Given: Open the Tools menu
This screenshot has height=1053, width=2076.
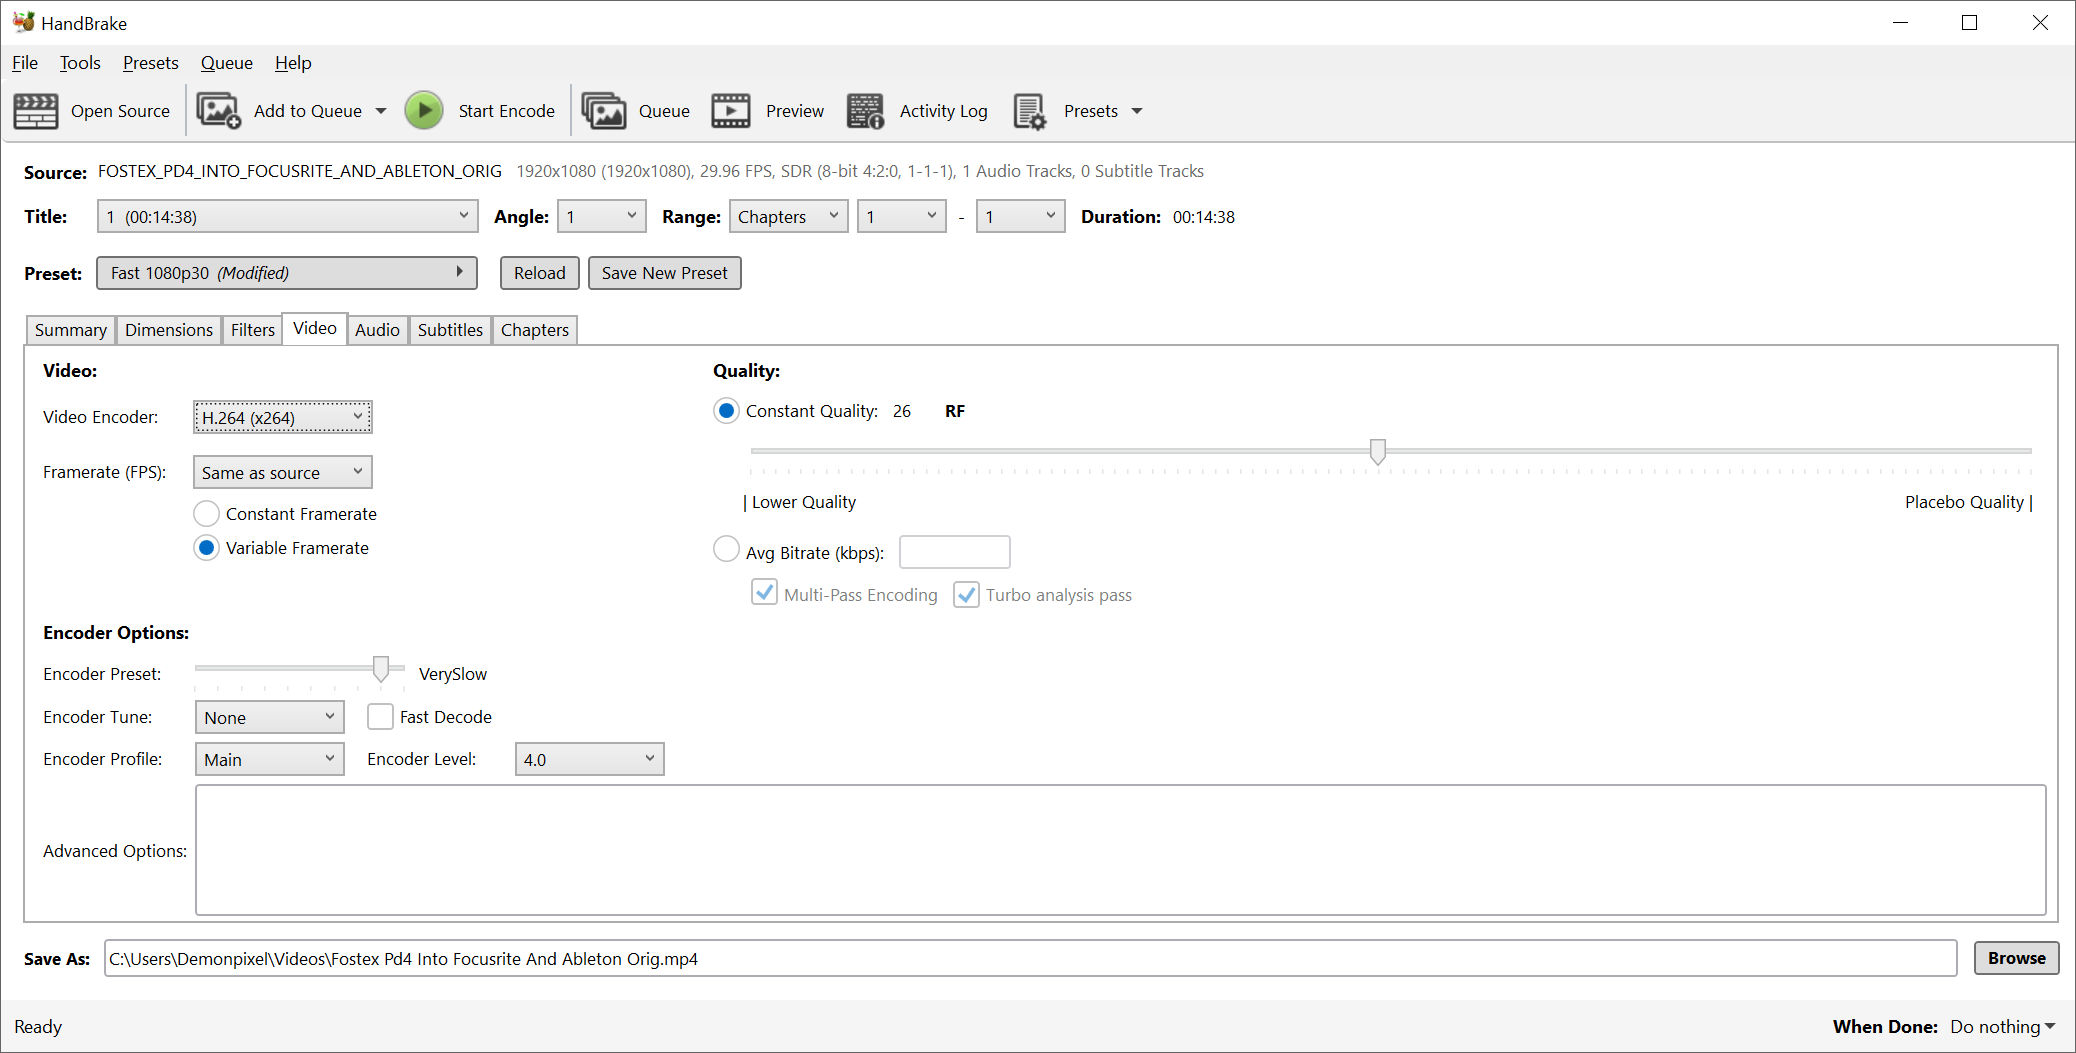Looking at the screenshot, I should pos(80,63).
